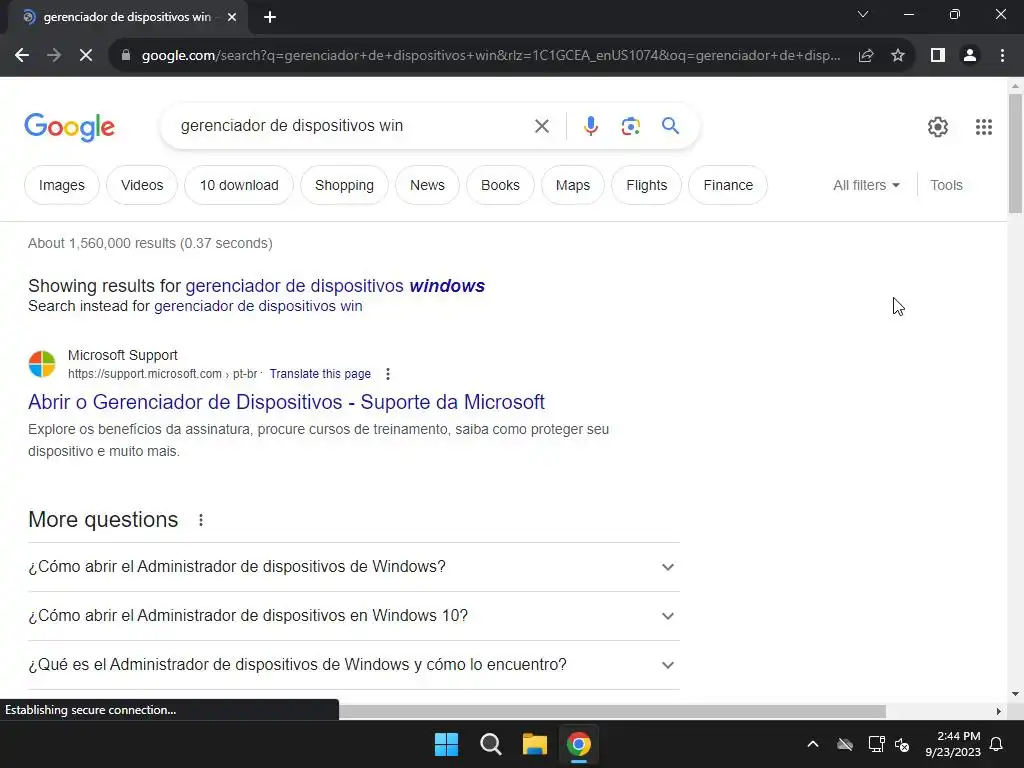Filter results by Images
This screenshot has height=768, width=1024.
62,185
